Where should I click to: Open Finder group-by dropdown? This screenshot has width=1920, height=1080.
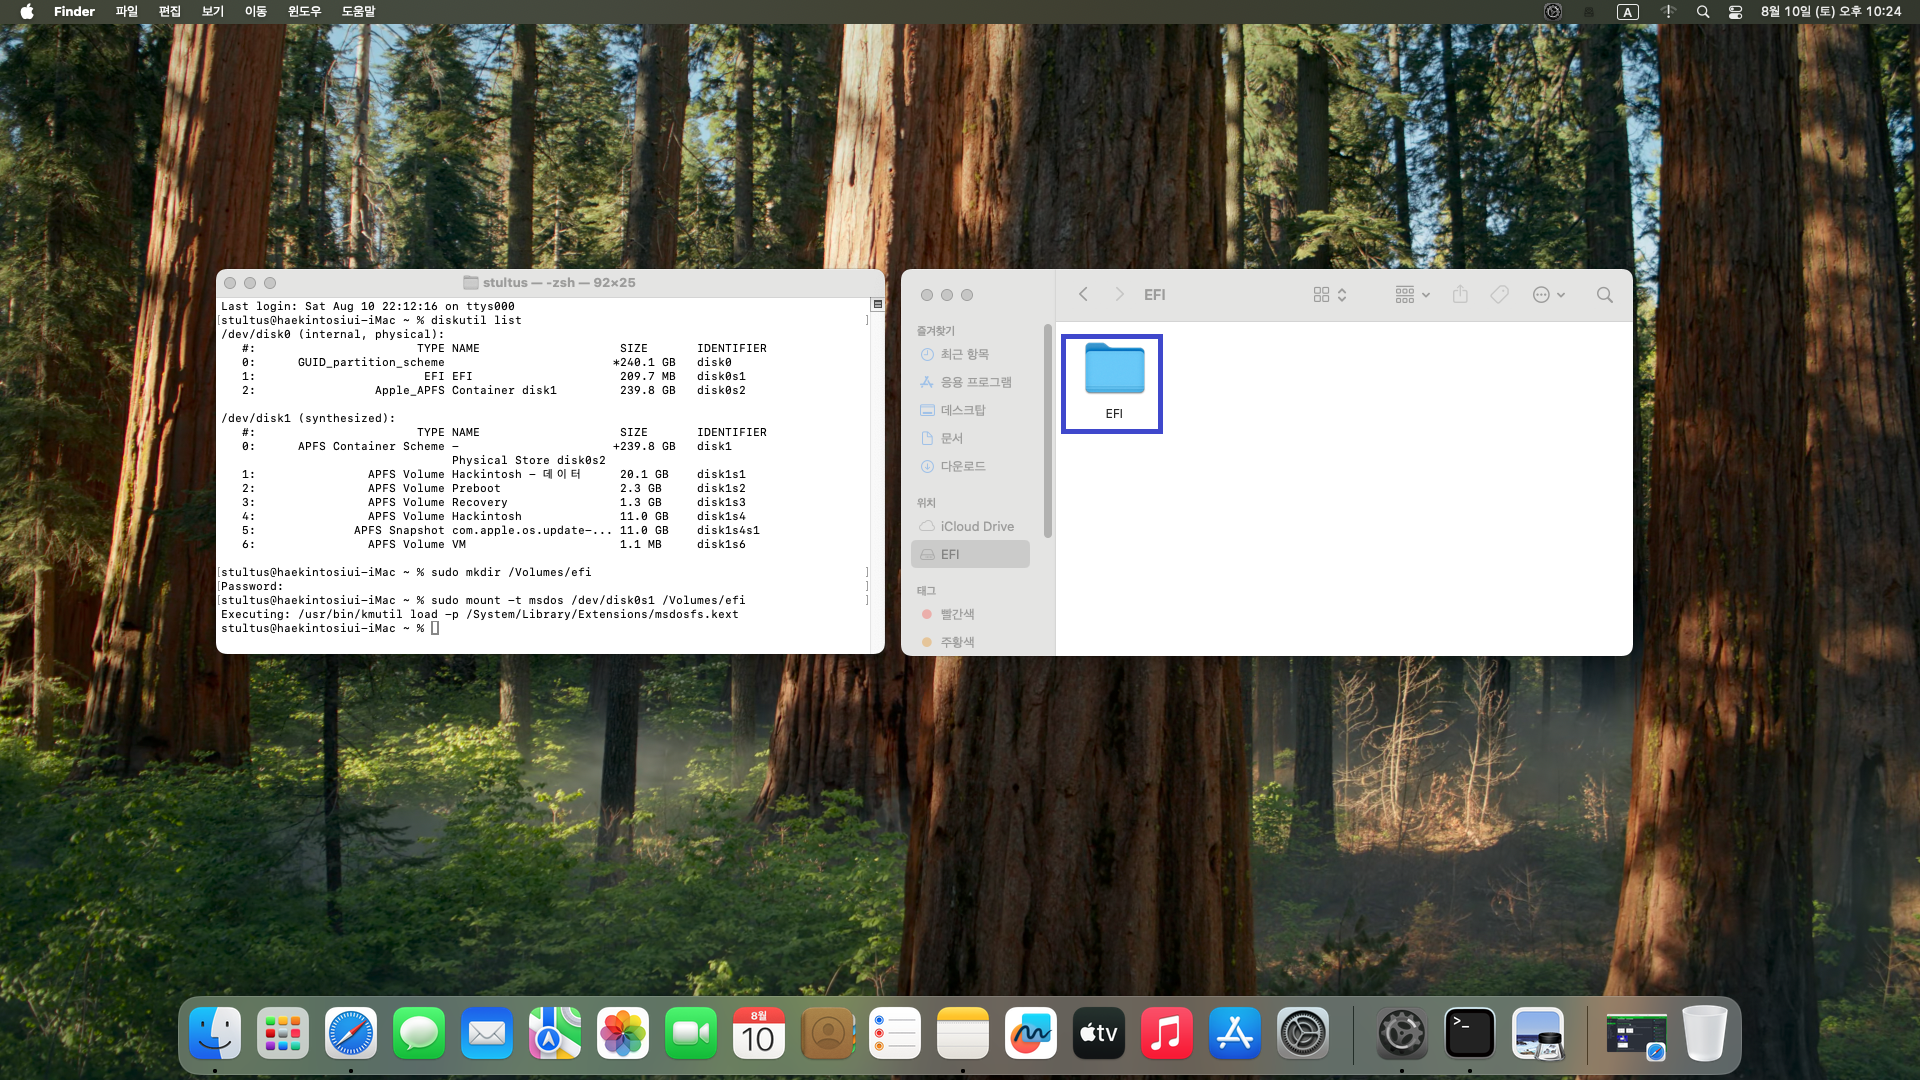point(1412,294)
